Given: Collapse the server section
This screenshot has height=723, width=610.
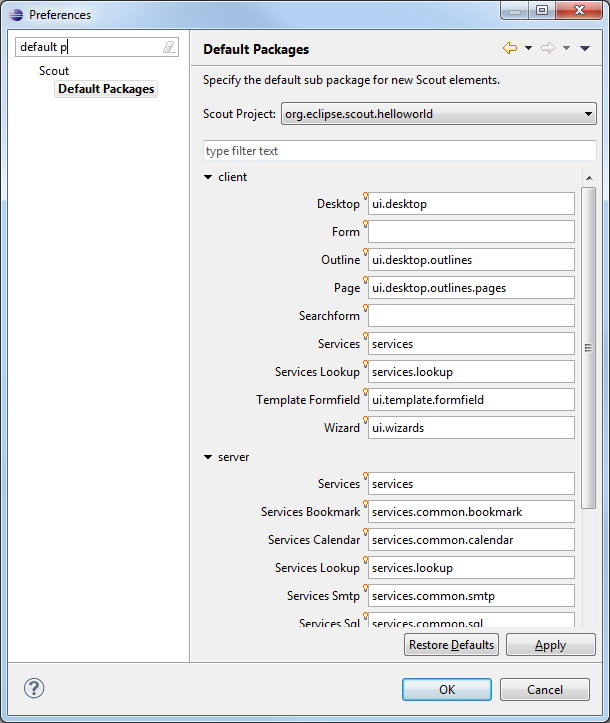Looking at the screenshot, I should (208, 457).
